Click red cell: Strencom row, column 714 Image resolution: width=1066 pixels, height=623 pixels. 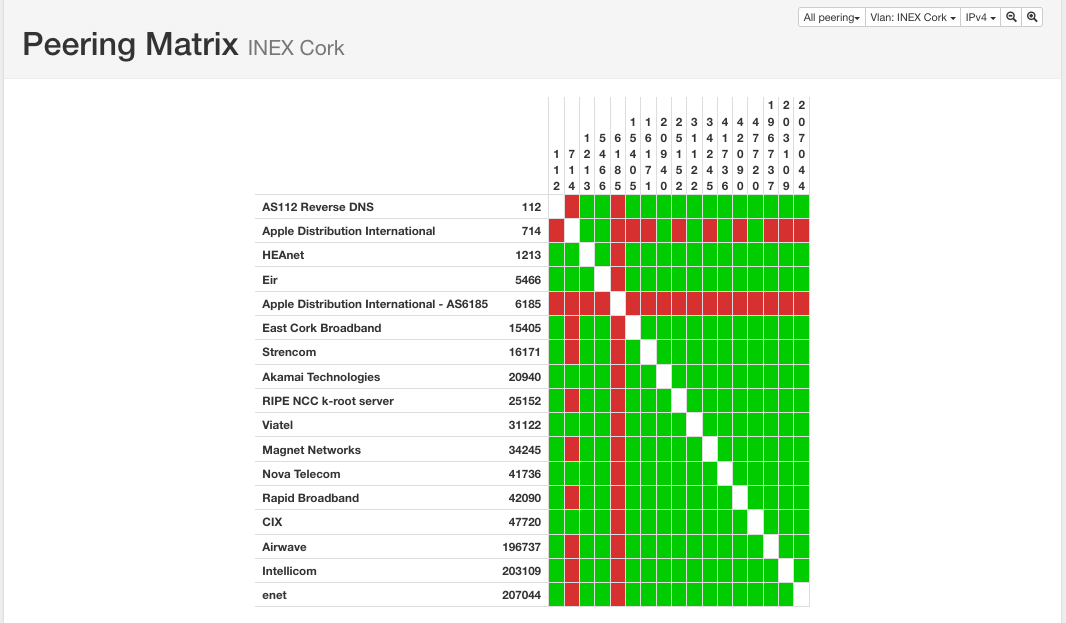(x=572, y=352)
